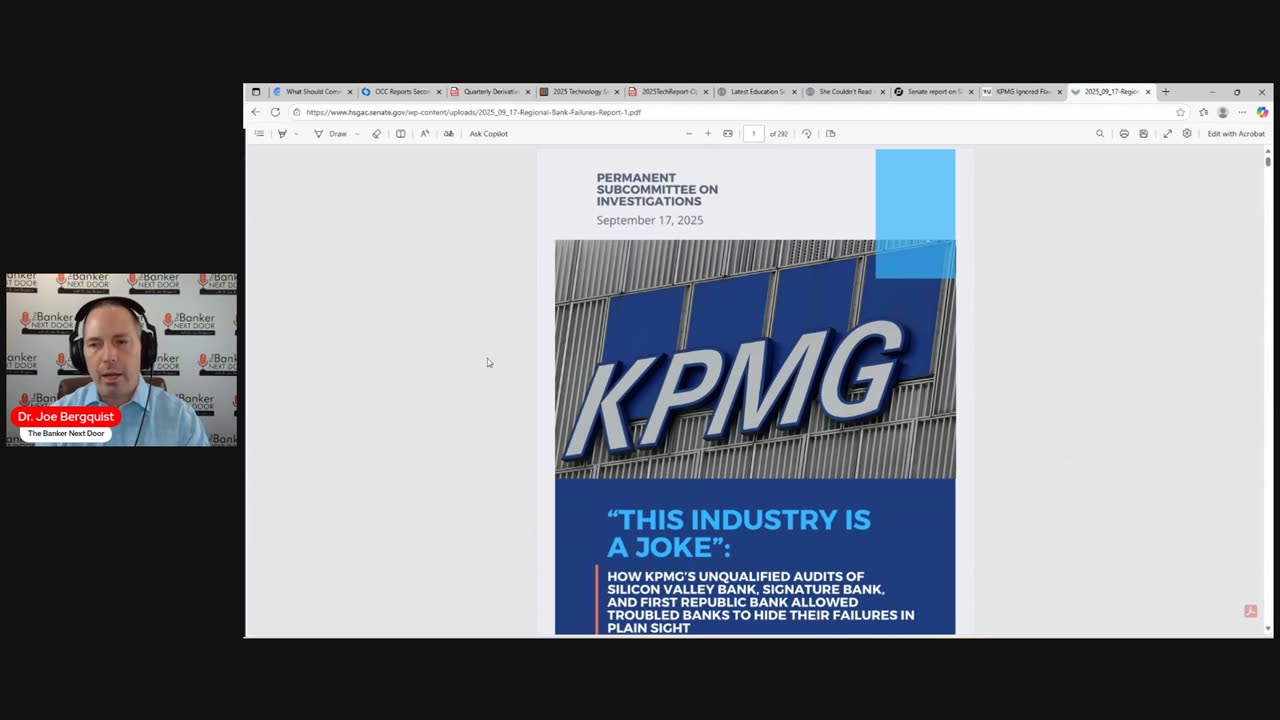
Task: Click the scroll down arrow
Action: point(1268,629)
